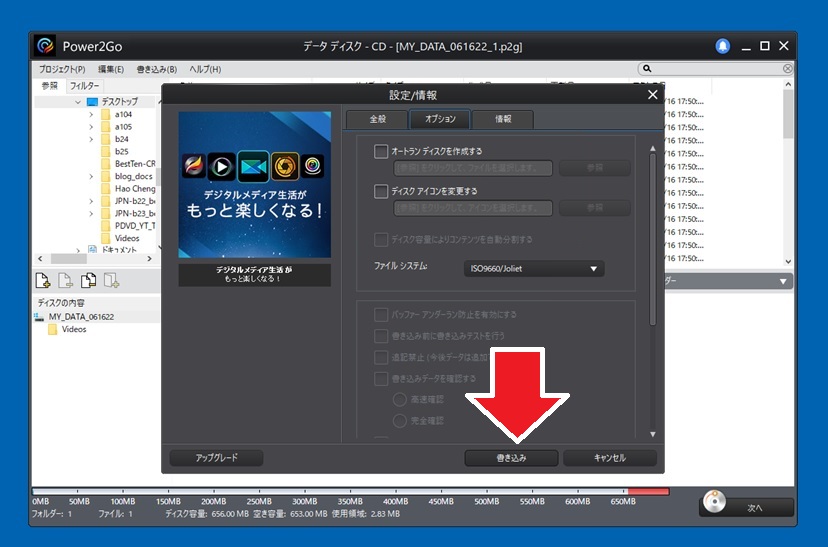Click the search magnifier icon

tap(647, 69)
